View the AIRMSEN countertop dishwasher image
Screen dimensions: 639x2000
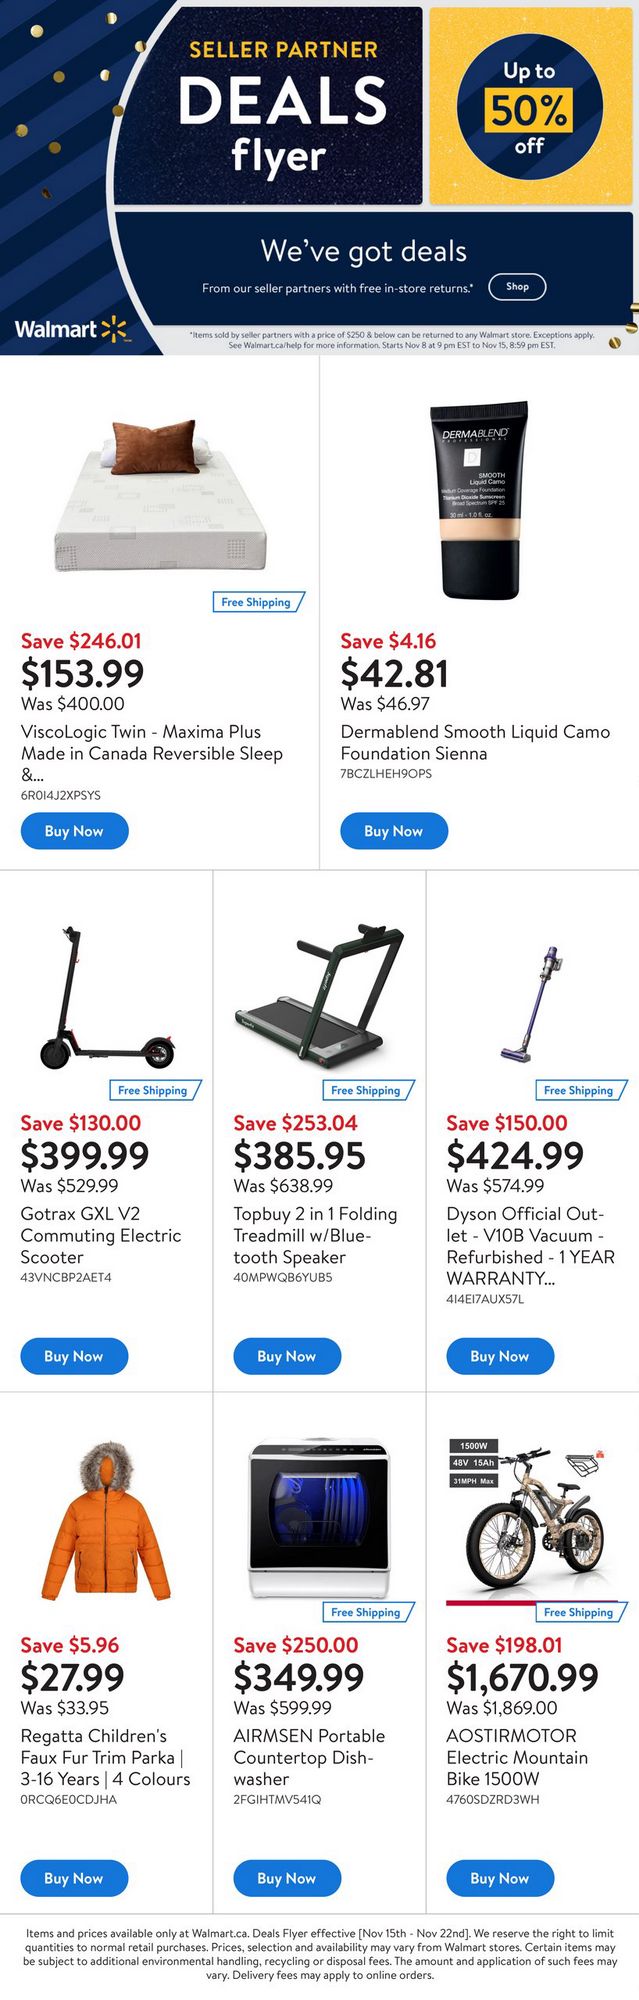point(319,1518)
